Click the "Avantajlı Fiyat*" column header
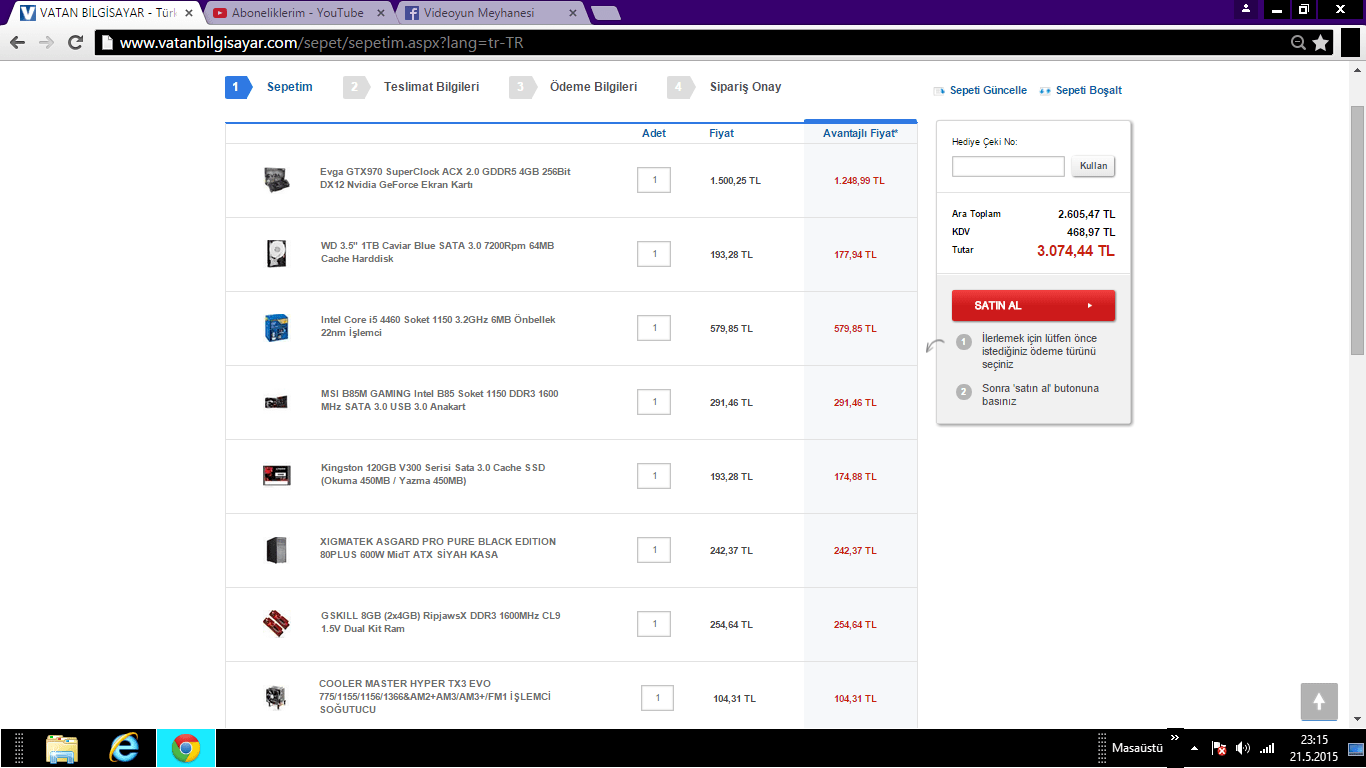The height and width of the screenshot is (768, 1366). coord(860,133)
